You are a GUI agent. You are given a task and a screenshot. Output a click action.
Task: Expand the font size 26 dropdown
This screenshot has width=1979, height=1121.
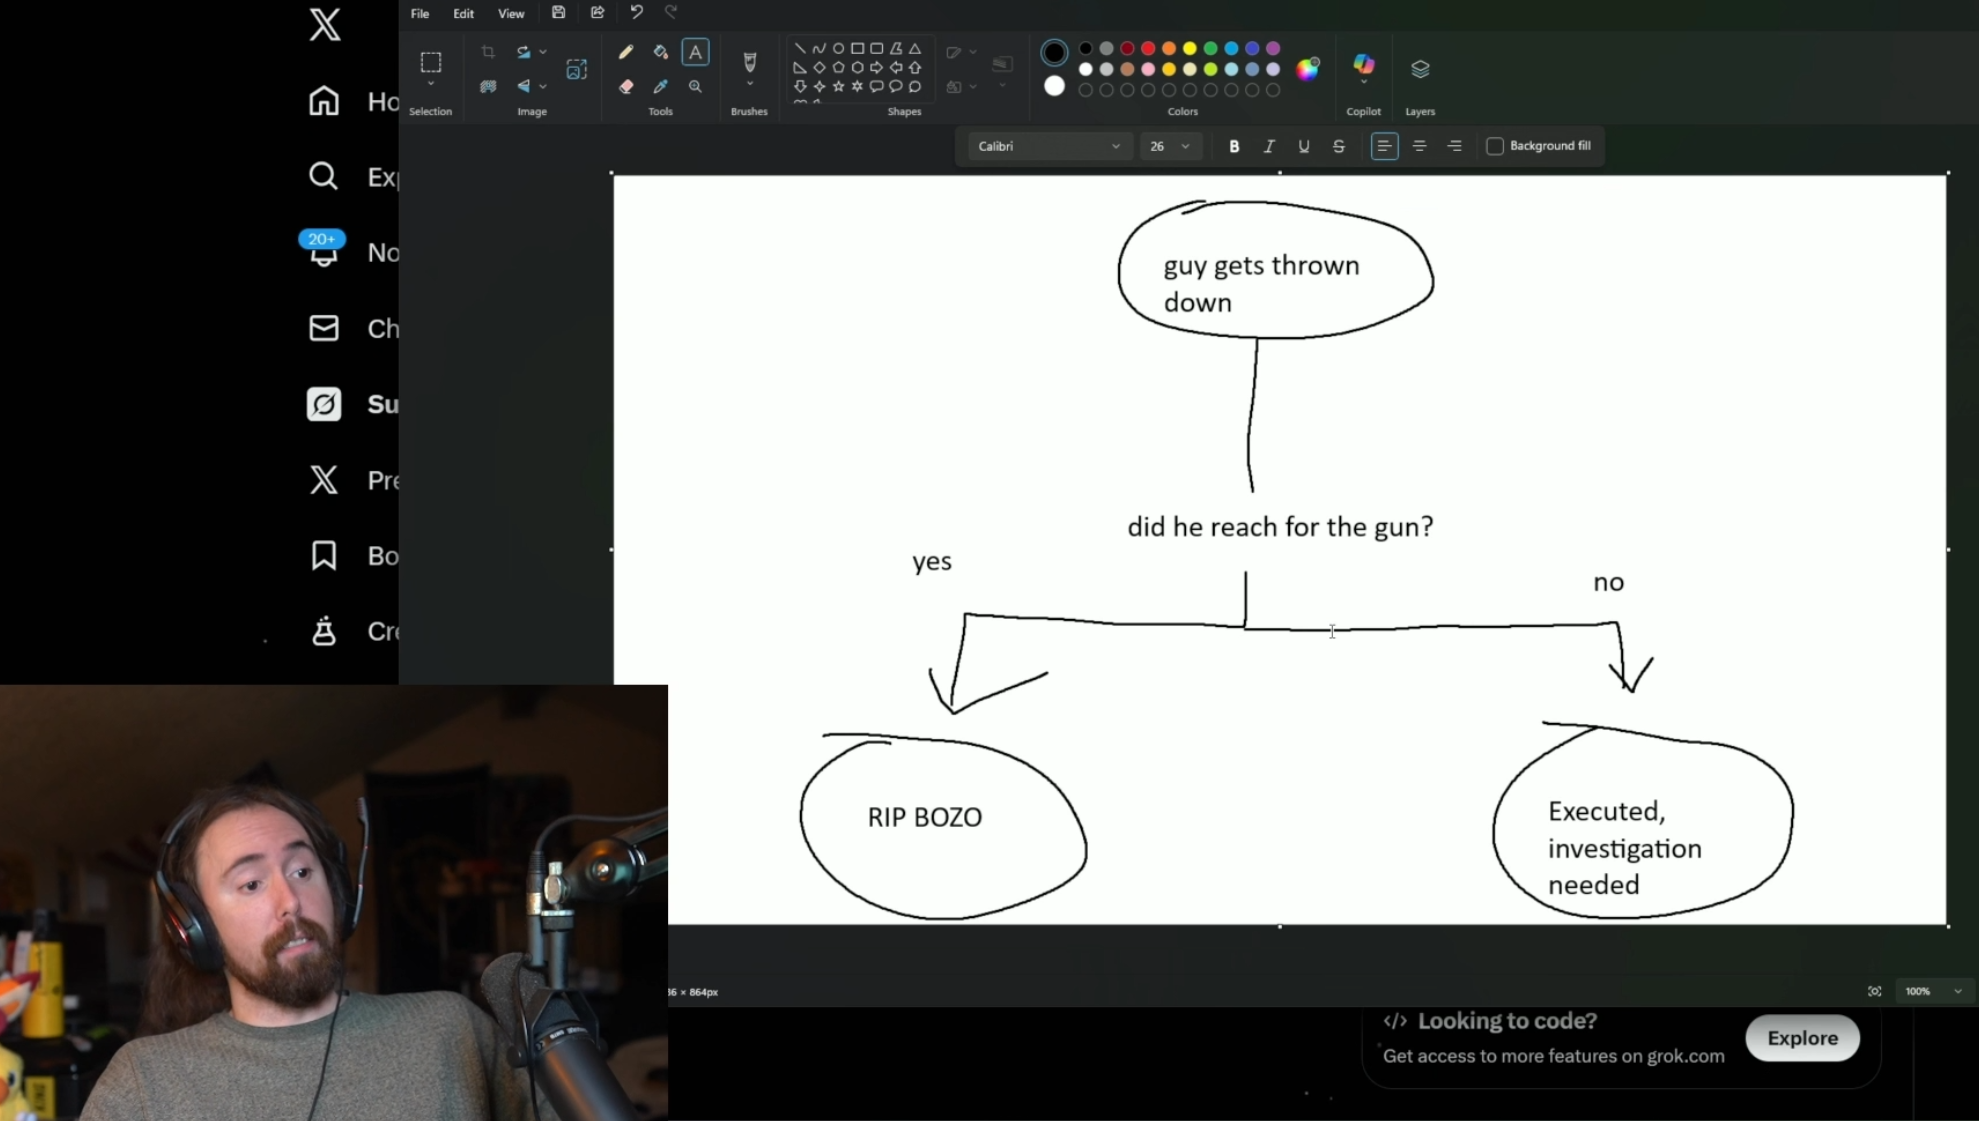1185,146
